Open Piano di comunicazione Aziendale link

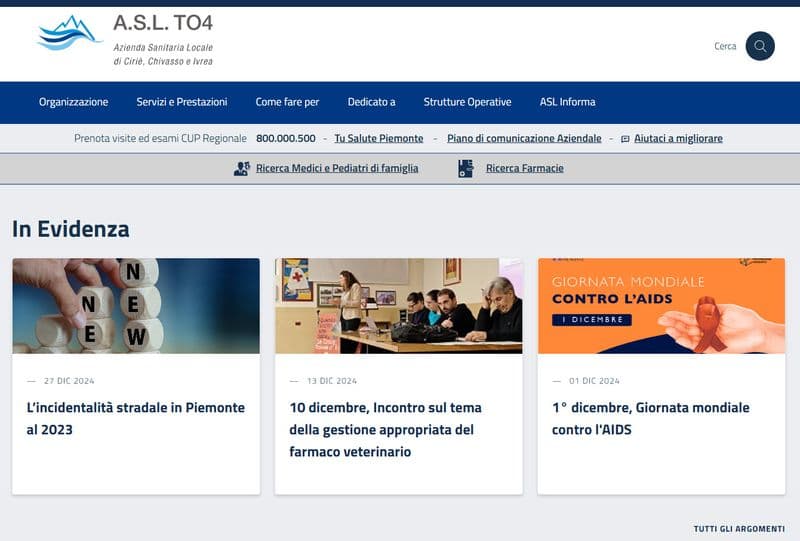(x=524, y=138)
